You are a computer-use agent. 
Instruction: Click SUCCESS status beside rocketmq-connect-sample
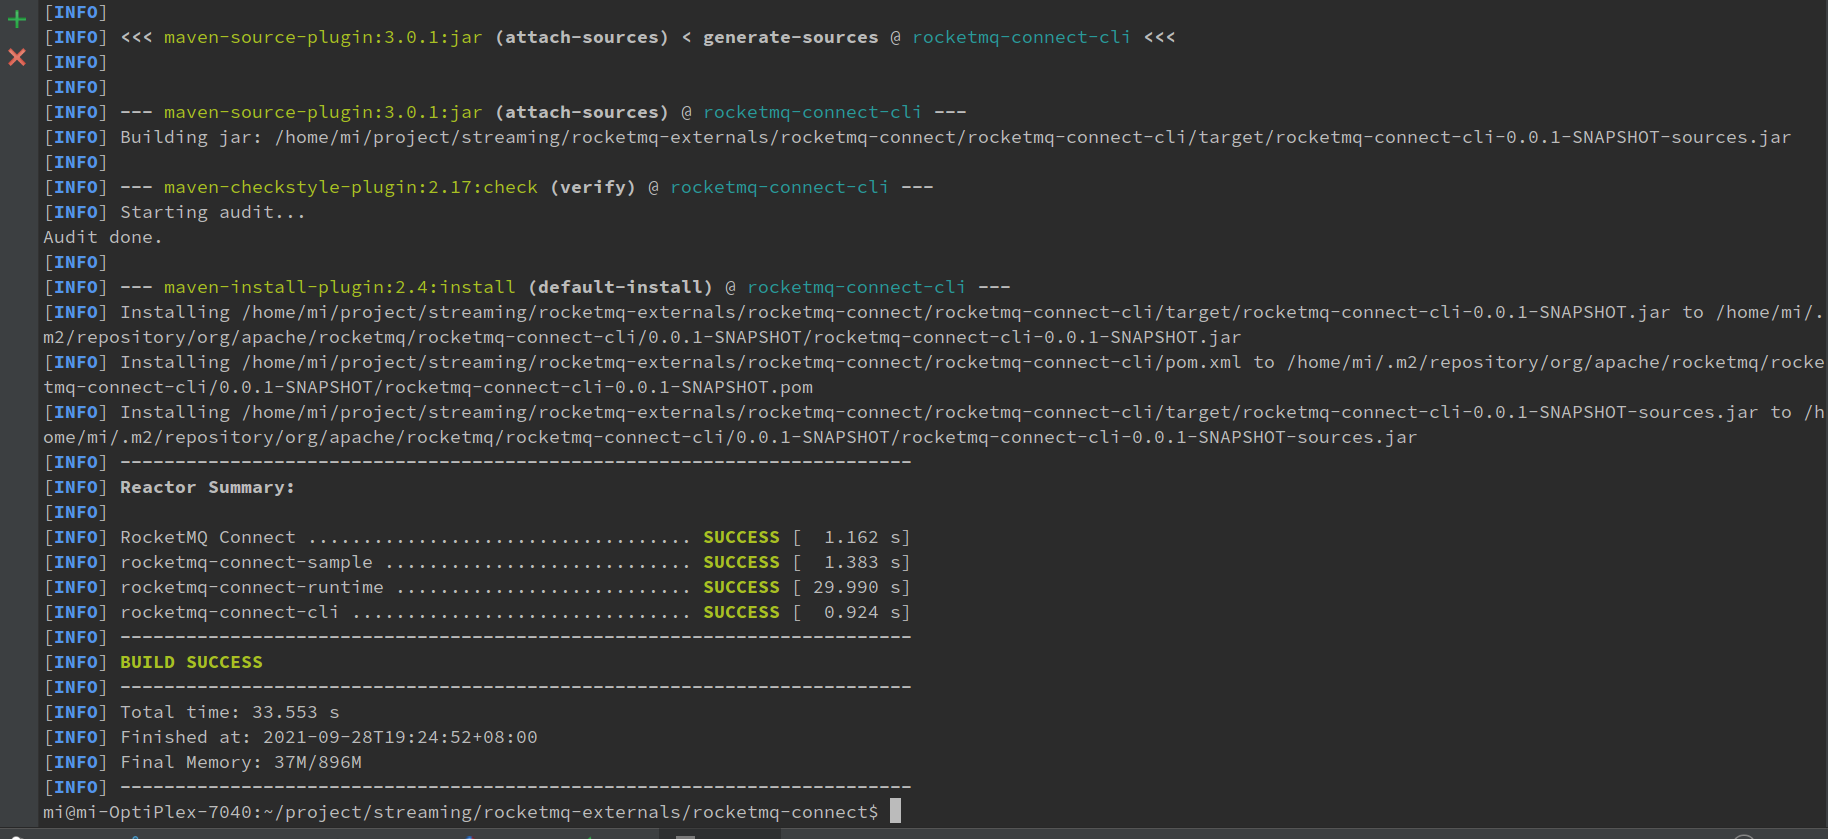(x=741, y=562)
